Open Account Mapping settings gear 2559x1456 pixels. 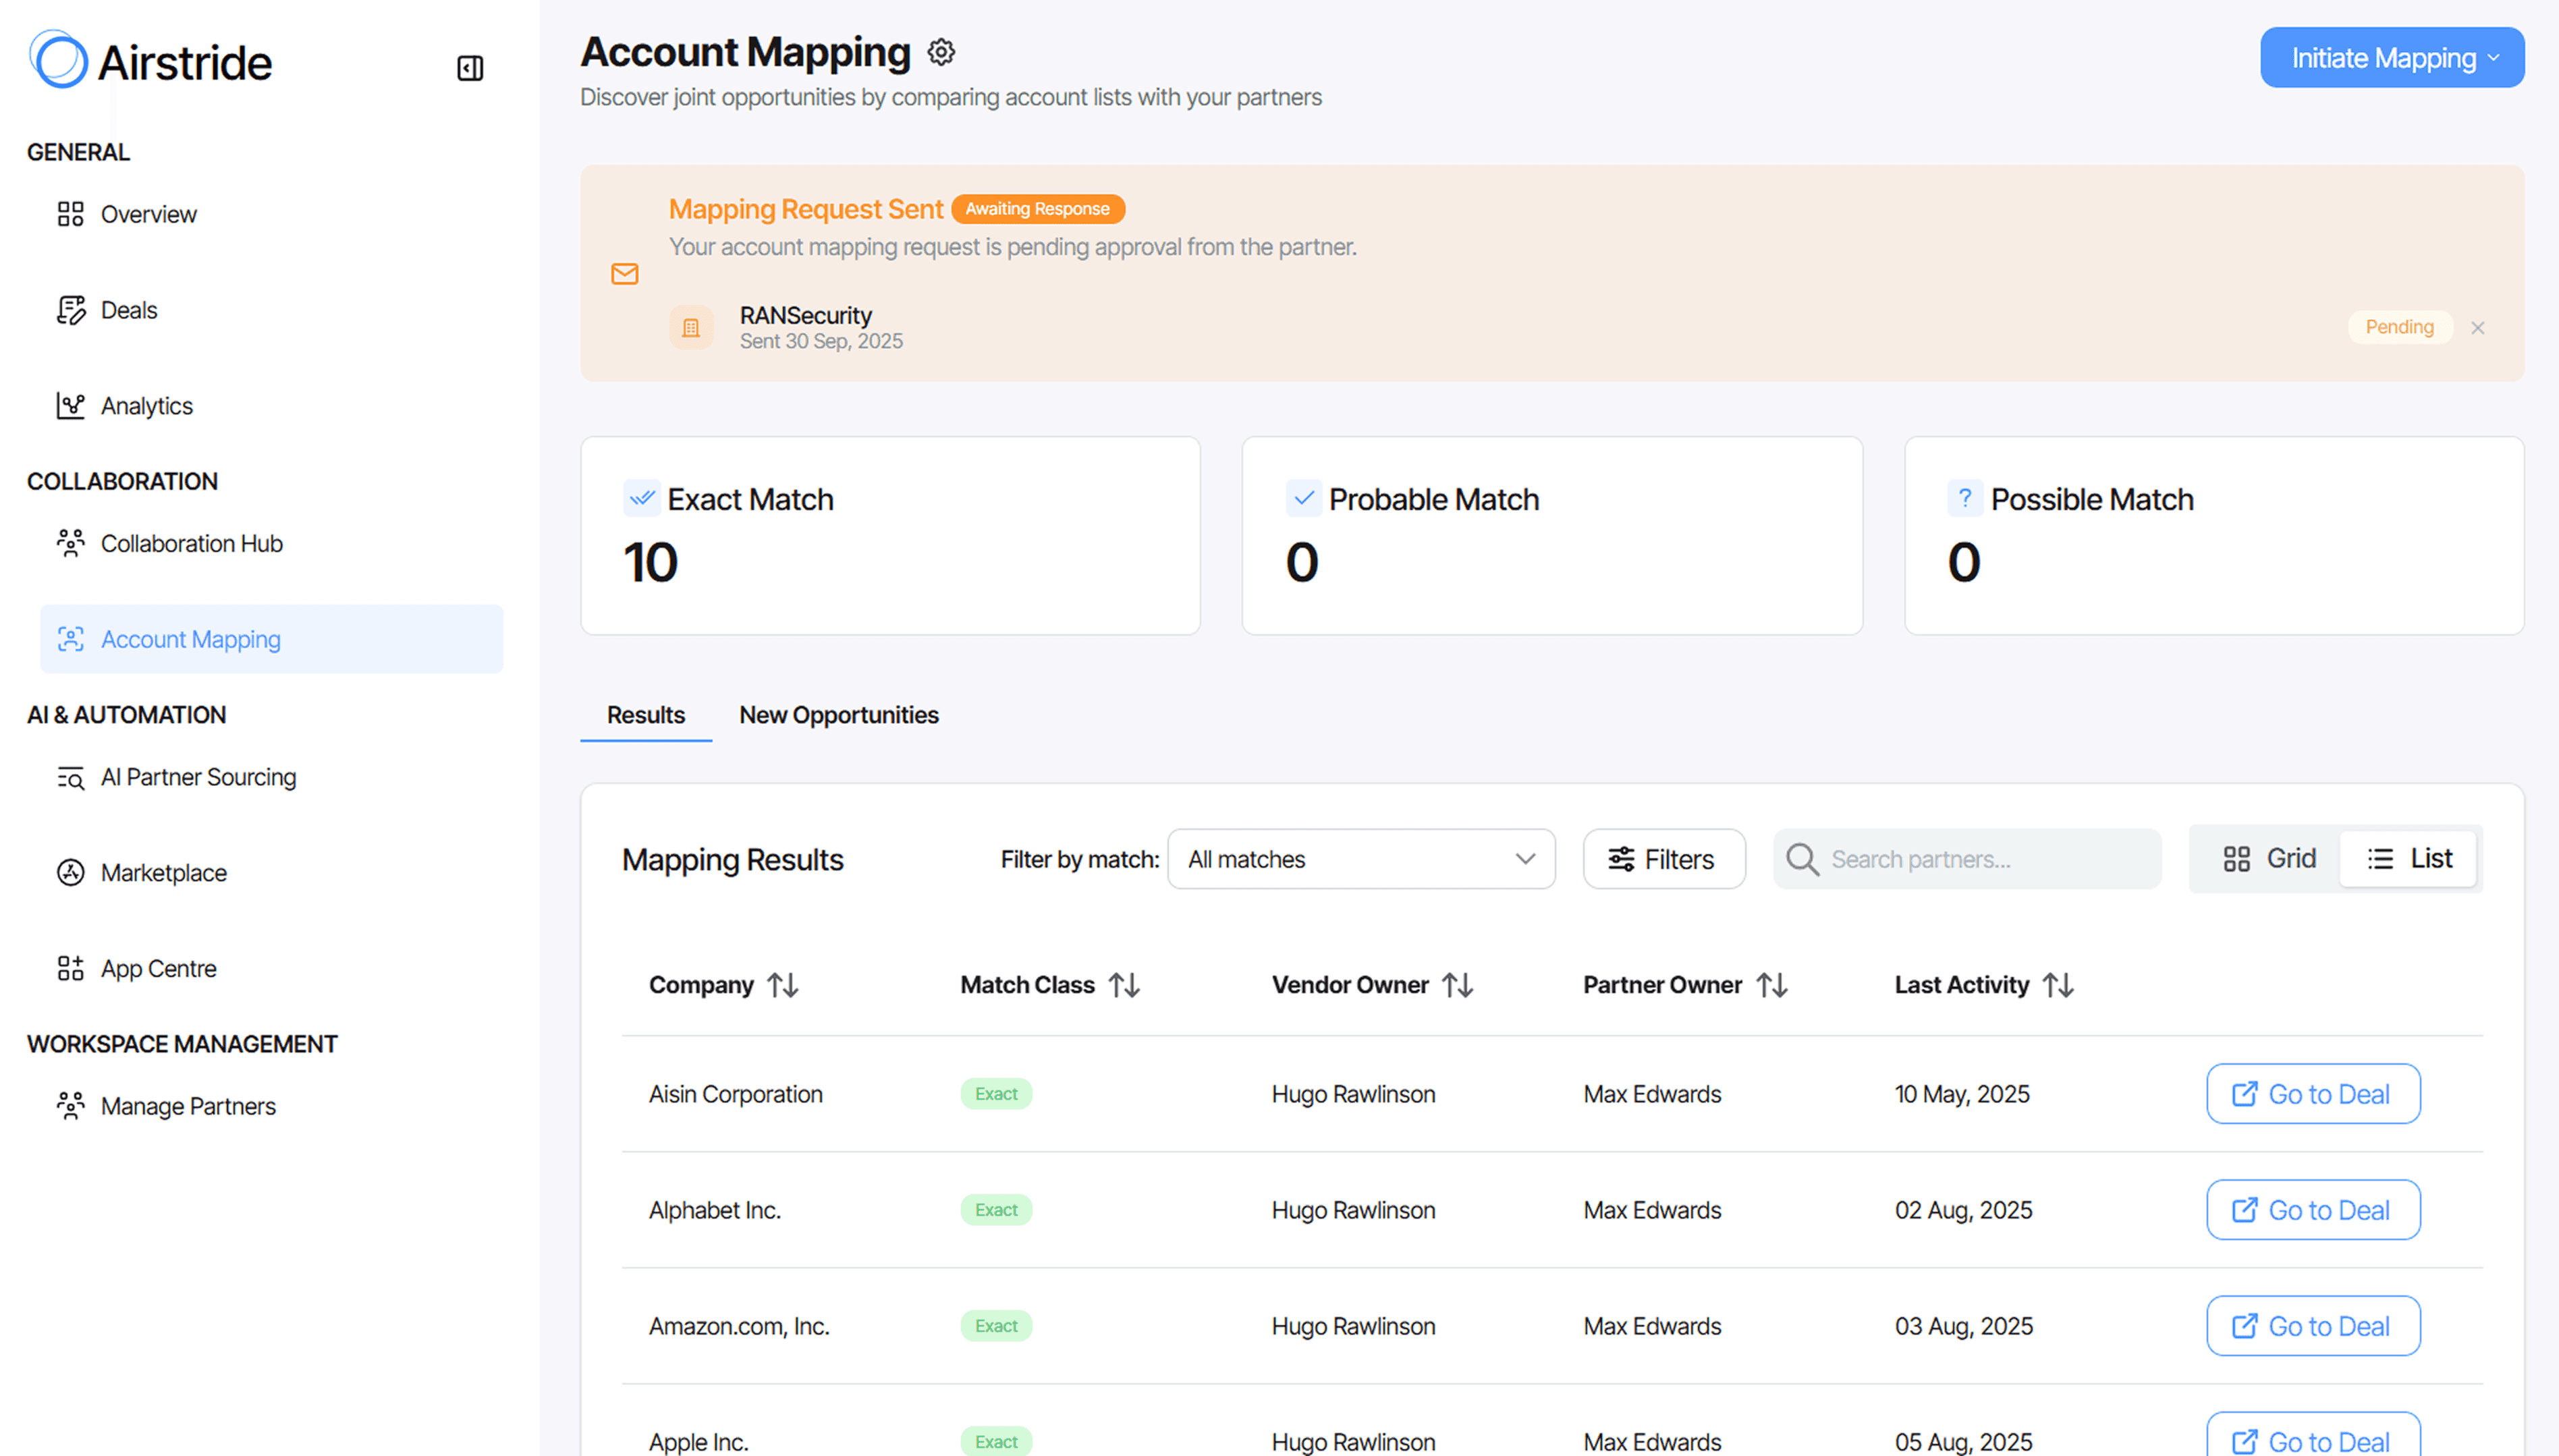click(940, 52)
